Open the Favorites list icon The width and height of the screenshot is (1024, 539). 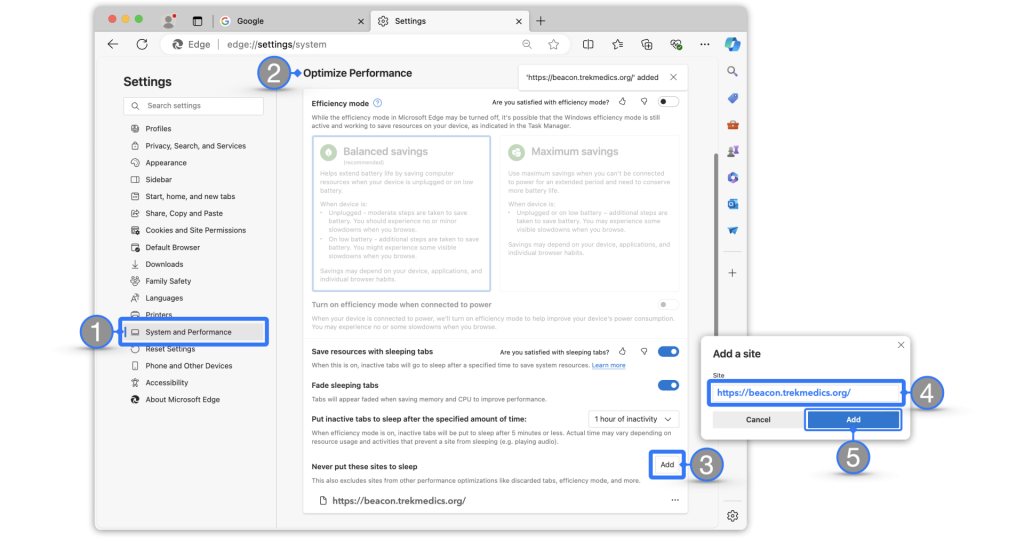pos(618,44)
